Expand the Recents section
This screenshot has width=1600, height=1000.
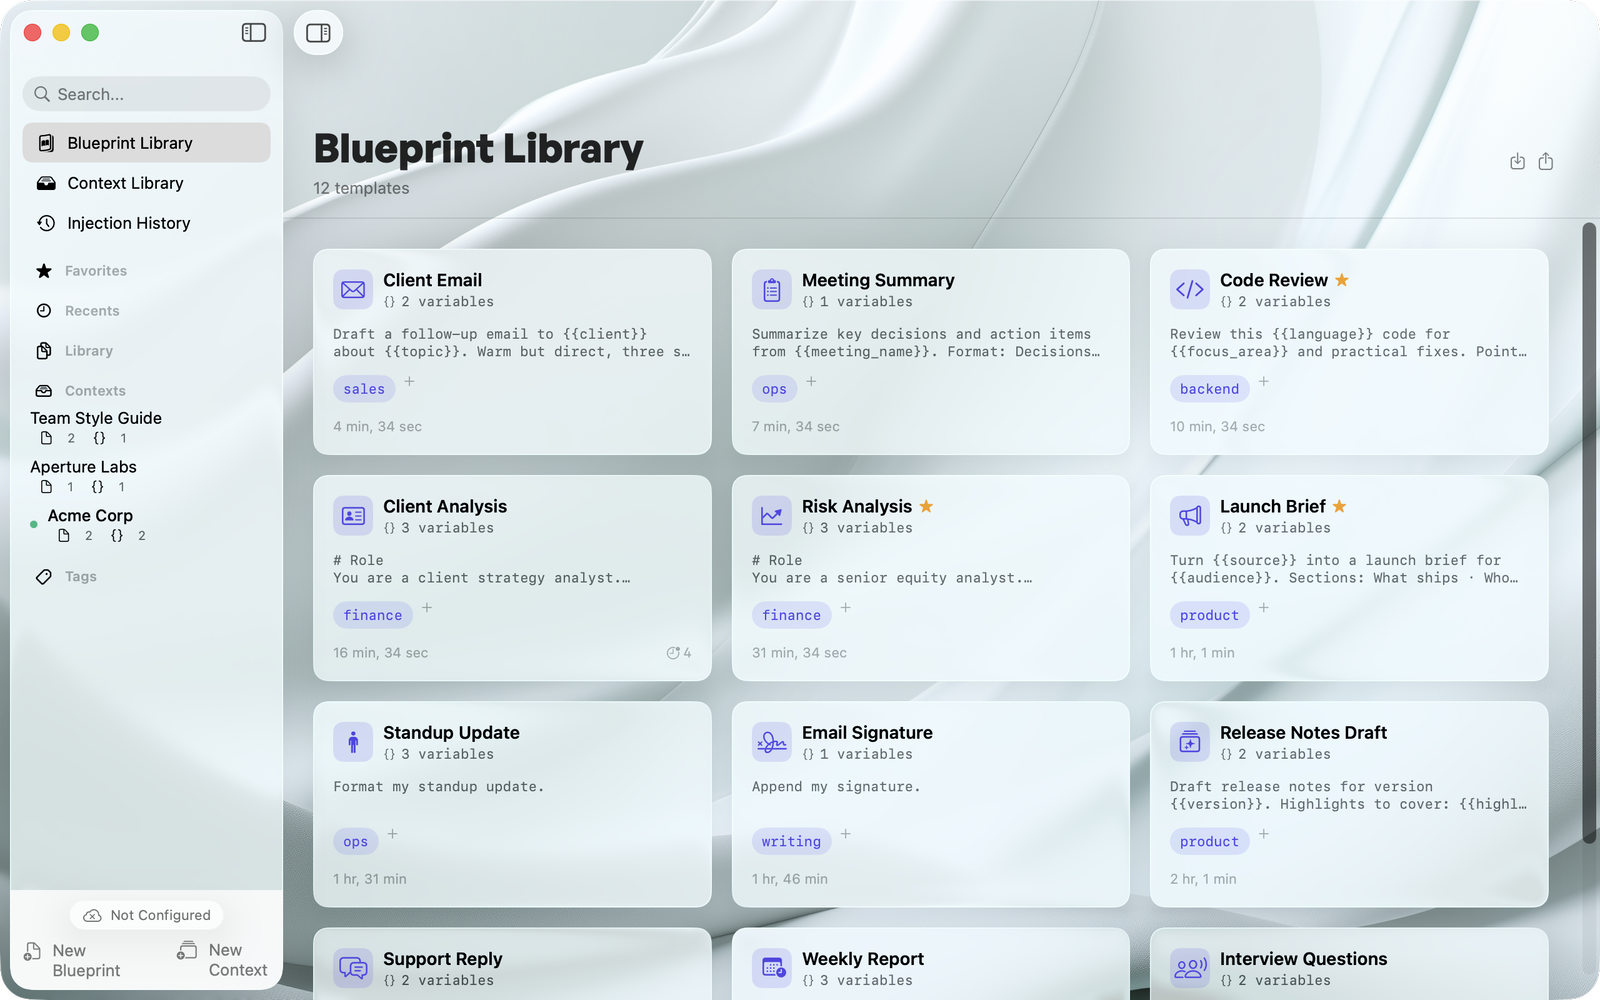92,311
